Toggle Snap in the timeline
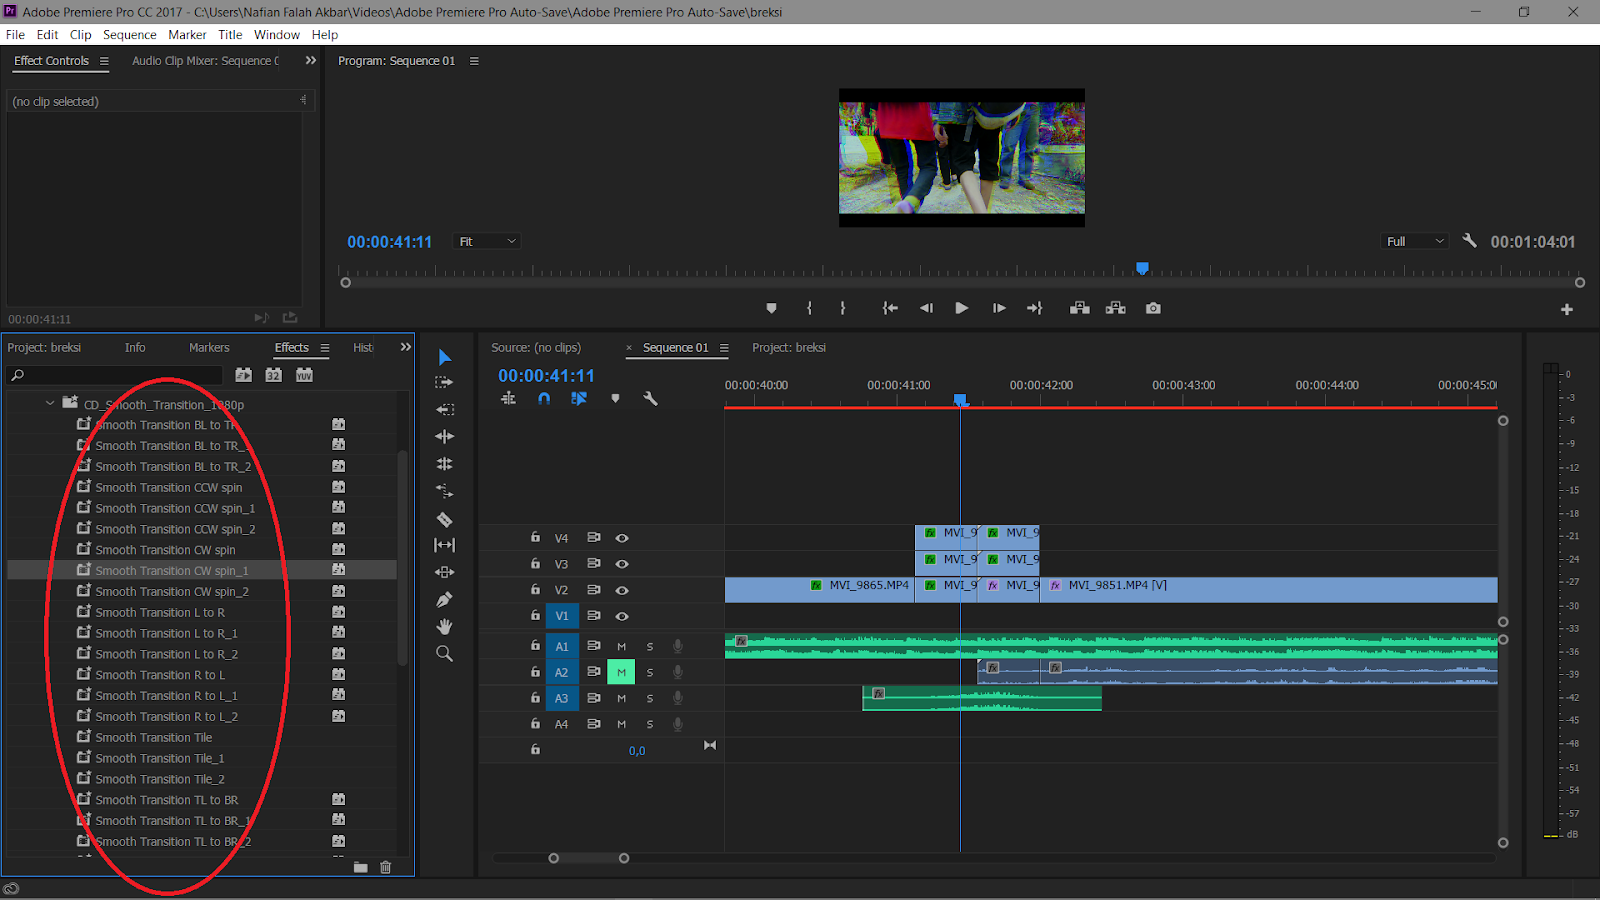The height and width of the screenshot is (900, 1600). coord(544,397)
